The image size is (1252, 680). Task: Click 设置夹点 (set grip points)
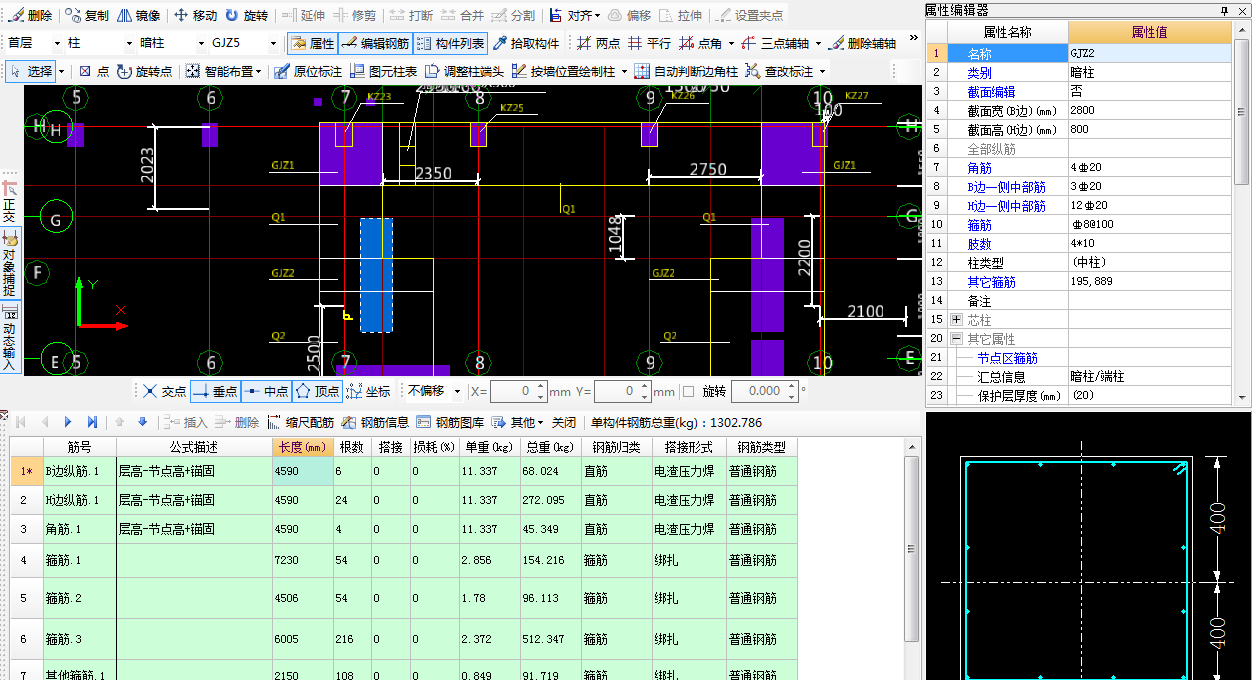(750, 15)
